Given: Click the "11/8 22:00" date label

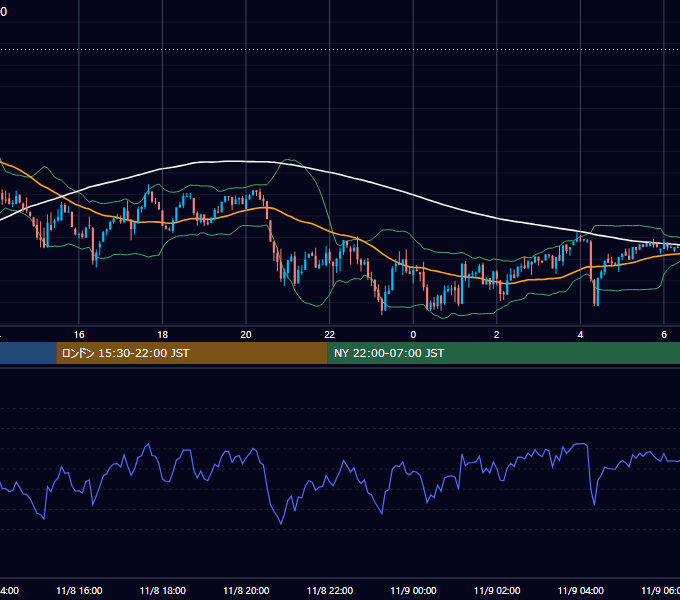Looking at the screenshot, I should coord(330,591).
